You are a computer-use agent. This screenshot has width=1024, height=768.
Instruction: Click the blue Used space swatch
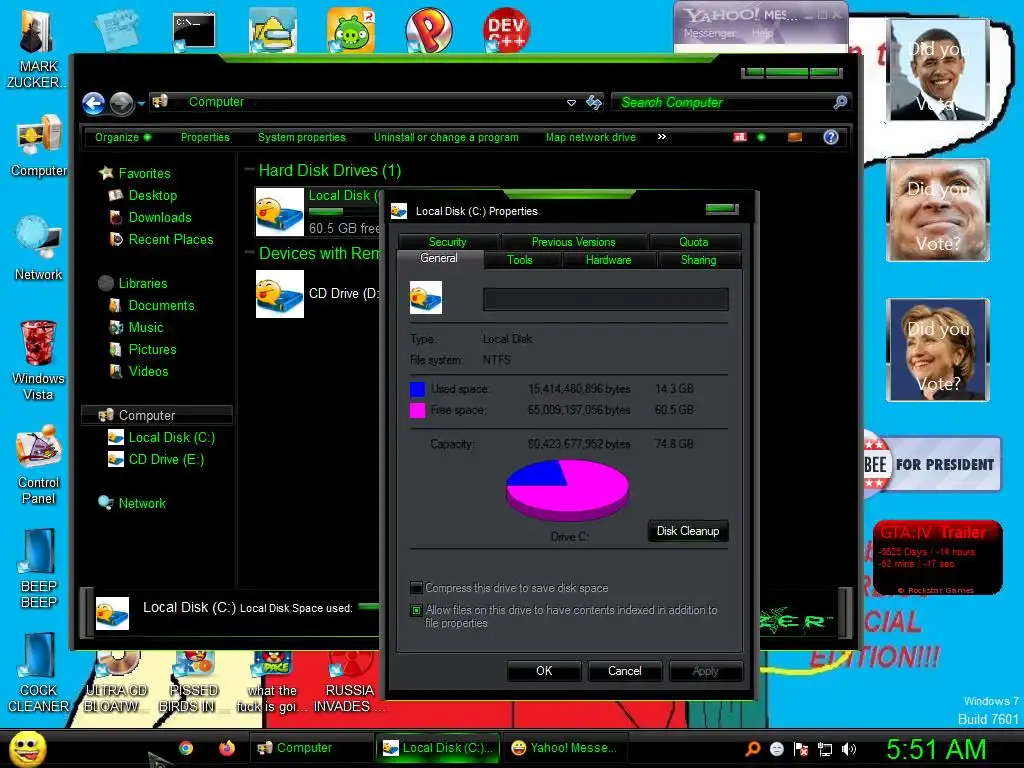click(417, 389)
